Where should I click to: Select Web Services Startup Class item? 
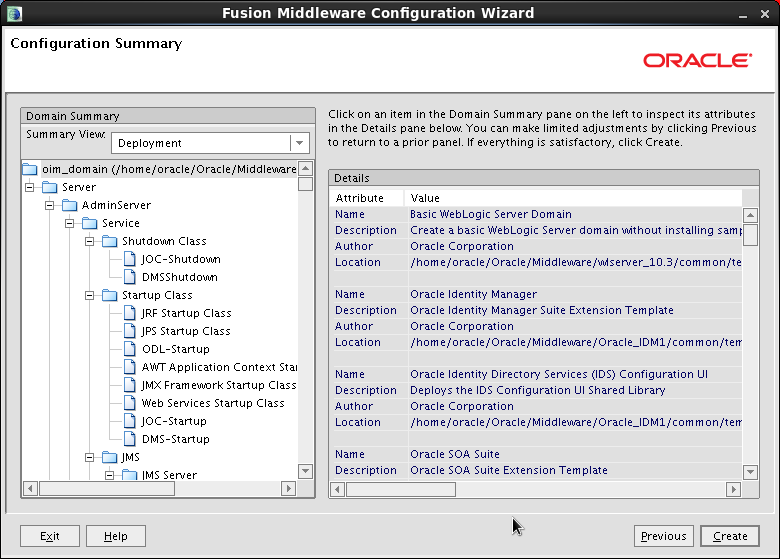[x=213, y=403]
